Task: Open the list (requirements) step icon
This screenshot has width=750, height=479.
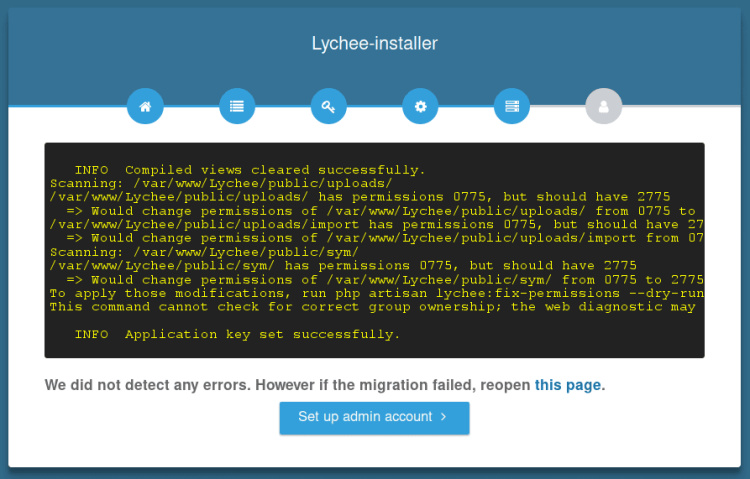Action: pyautogui.click(x=237, y=106)
